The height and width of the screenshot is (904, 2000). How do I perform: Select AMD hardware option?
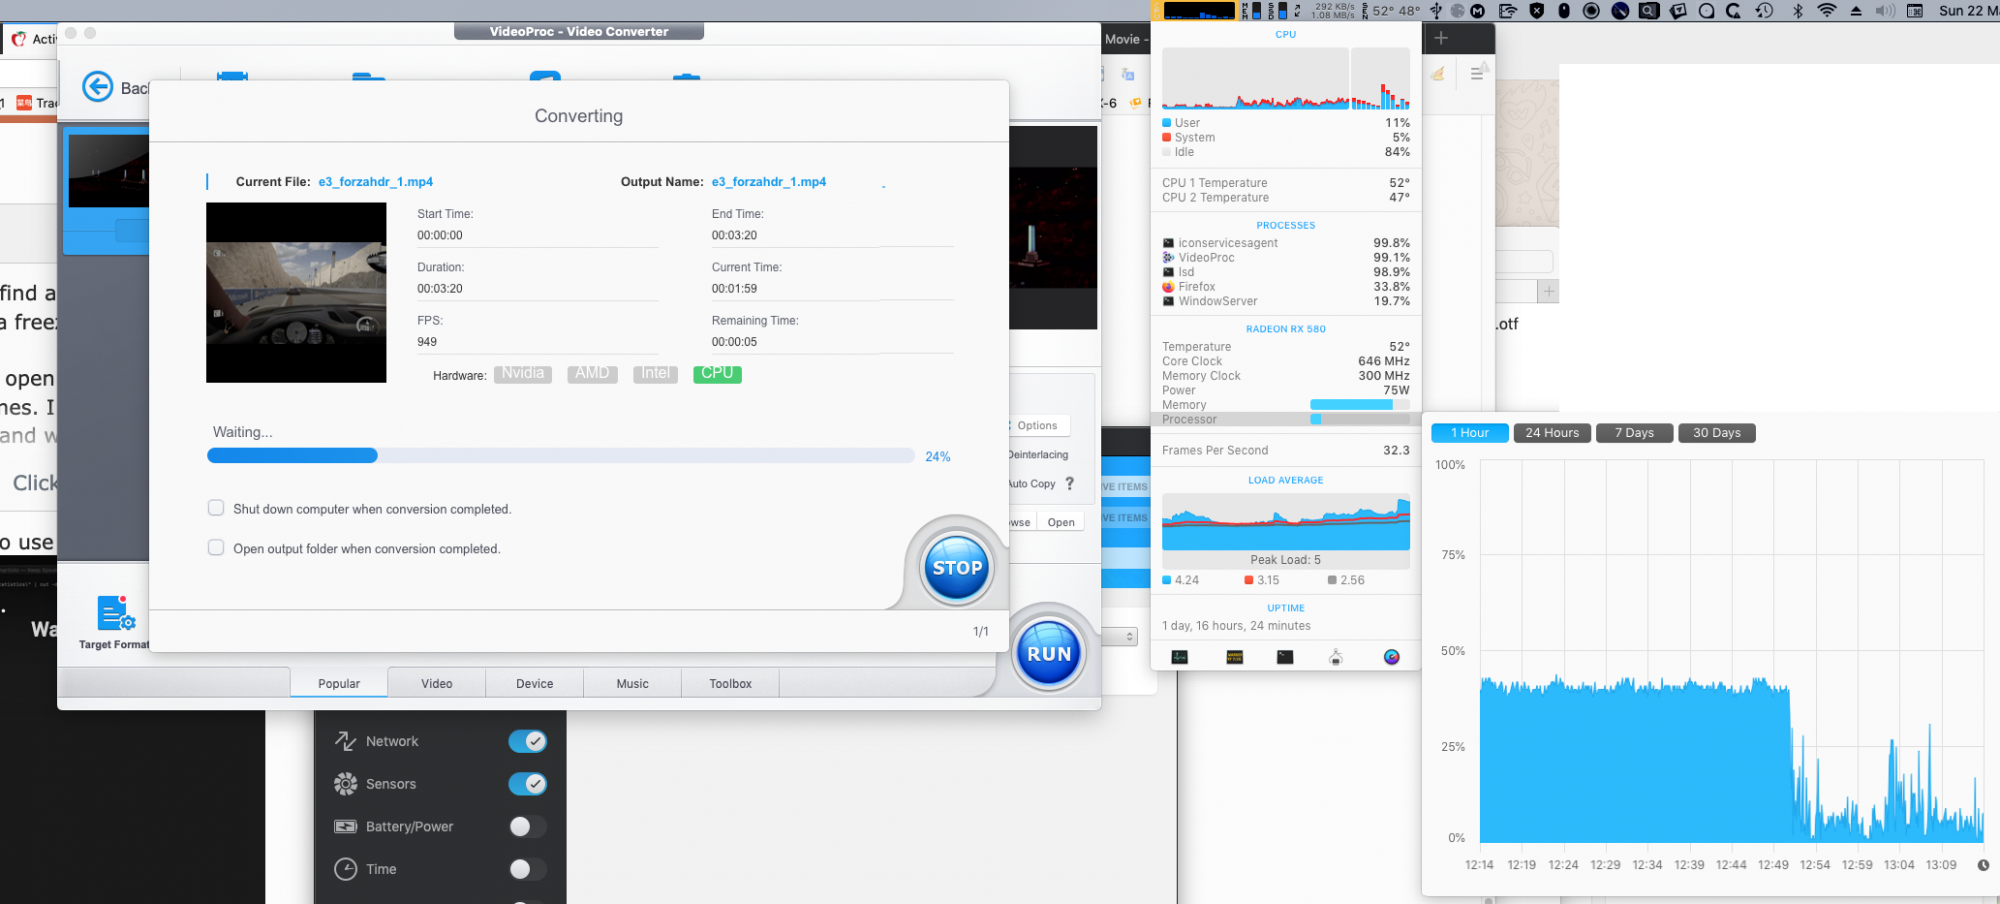pyautogui.click(x=592, y=374)
